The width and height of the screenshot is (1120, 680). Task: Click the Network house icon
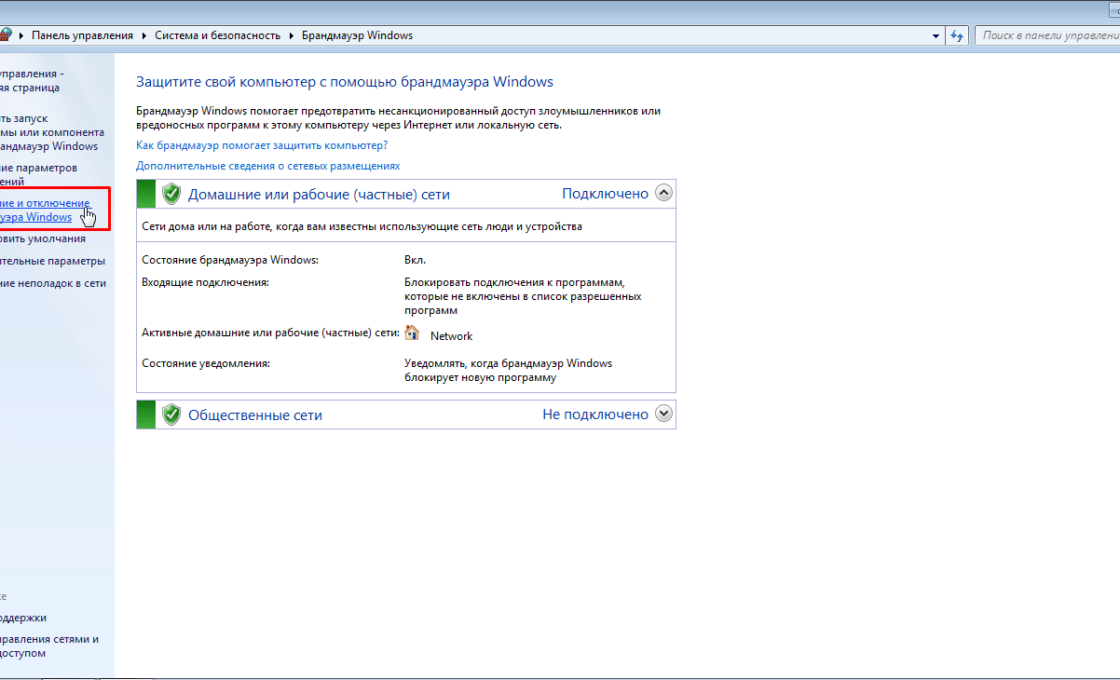[x=412, y=333]
